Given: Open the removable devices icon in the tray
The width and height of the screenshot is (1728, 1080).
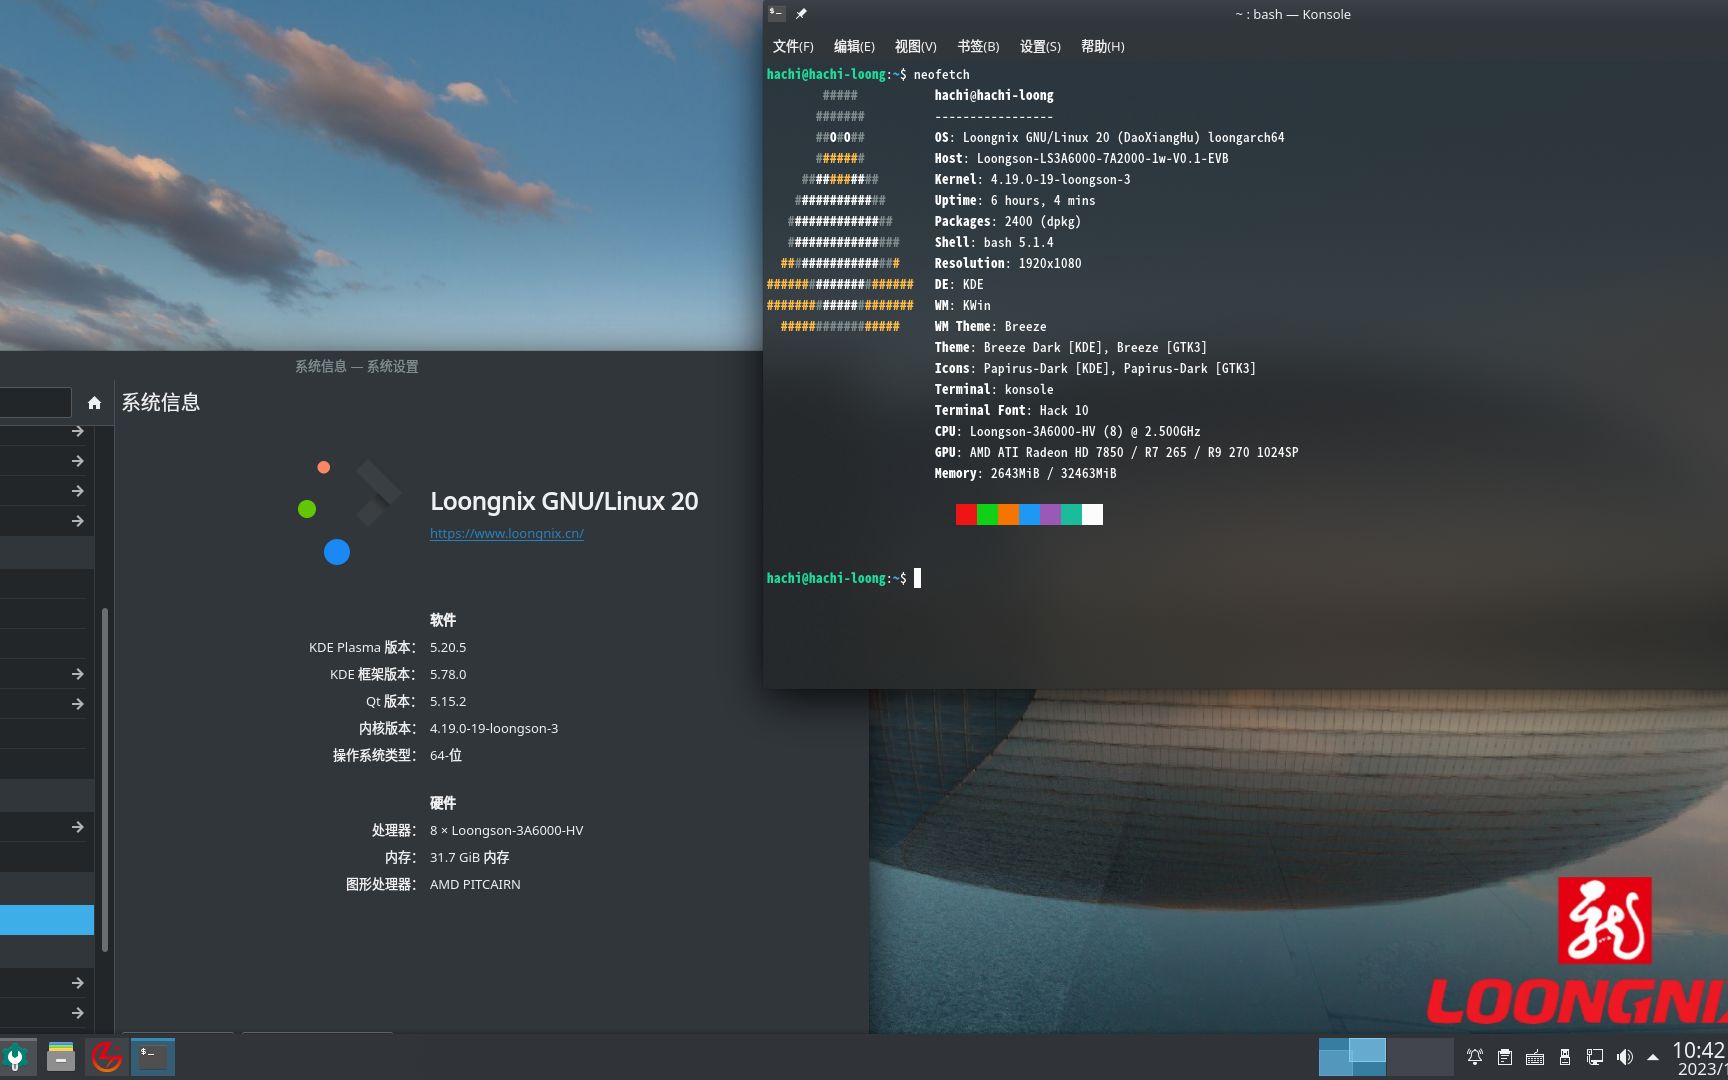Looking at the screenshot, I should coord(1565,1057).
